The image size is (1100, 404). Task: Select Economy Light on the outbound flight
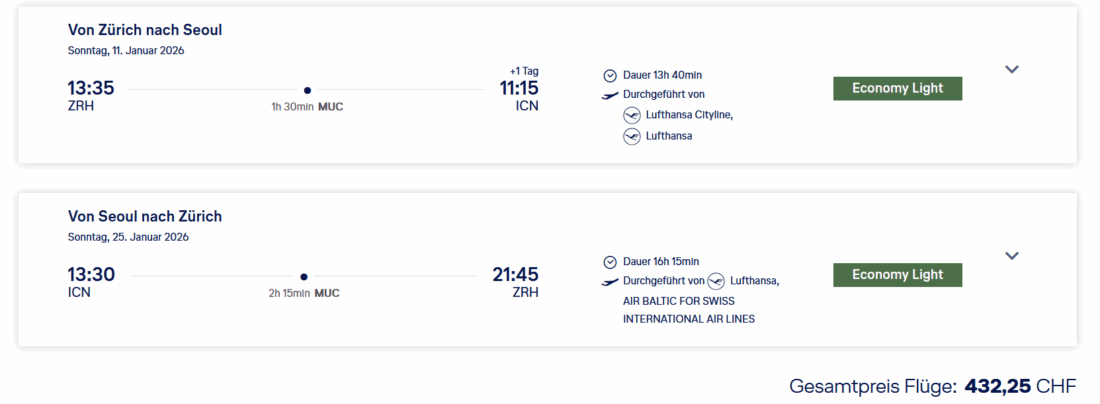coord(897,88)
